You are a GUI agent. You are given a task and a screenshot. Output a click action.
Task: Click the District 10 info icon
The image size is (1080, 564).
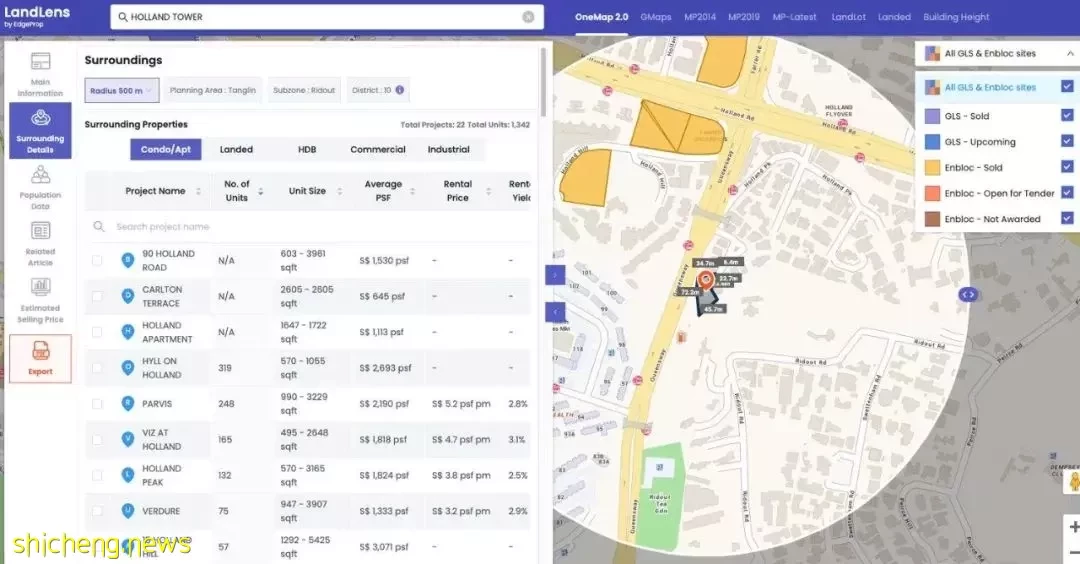point(399,90)
